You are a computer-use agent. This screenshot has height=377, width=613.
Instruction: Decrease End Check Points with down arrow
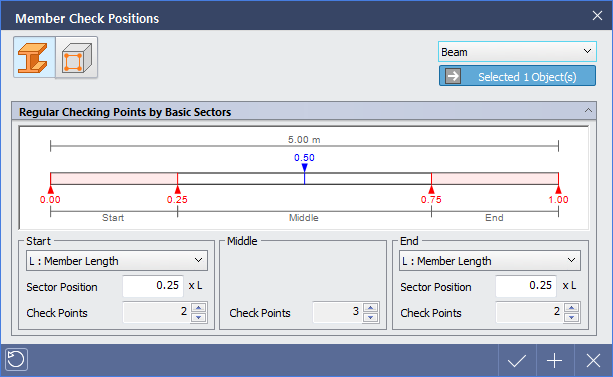pyautogui.click(x=572, y=317)
